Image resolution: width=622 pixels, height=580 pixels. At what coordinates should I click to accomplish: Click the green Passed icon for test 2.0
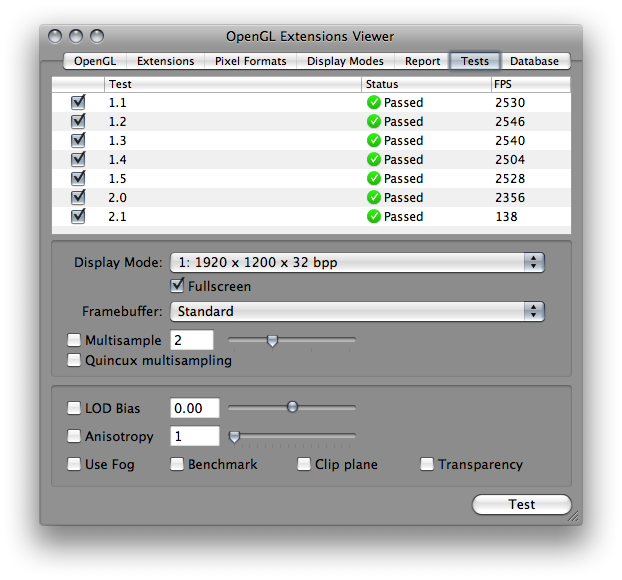[x=374, y=198]
